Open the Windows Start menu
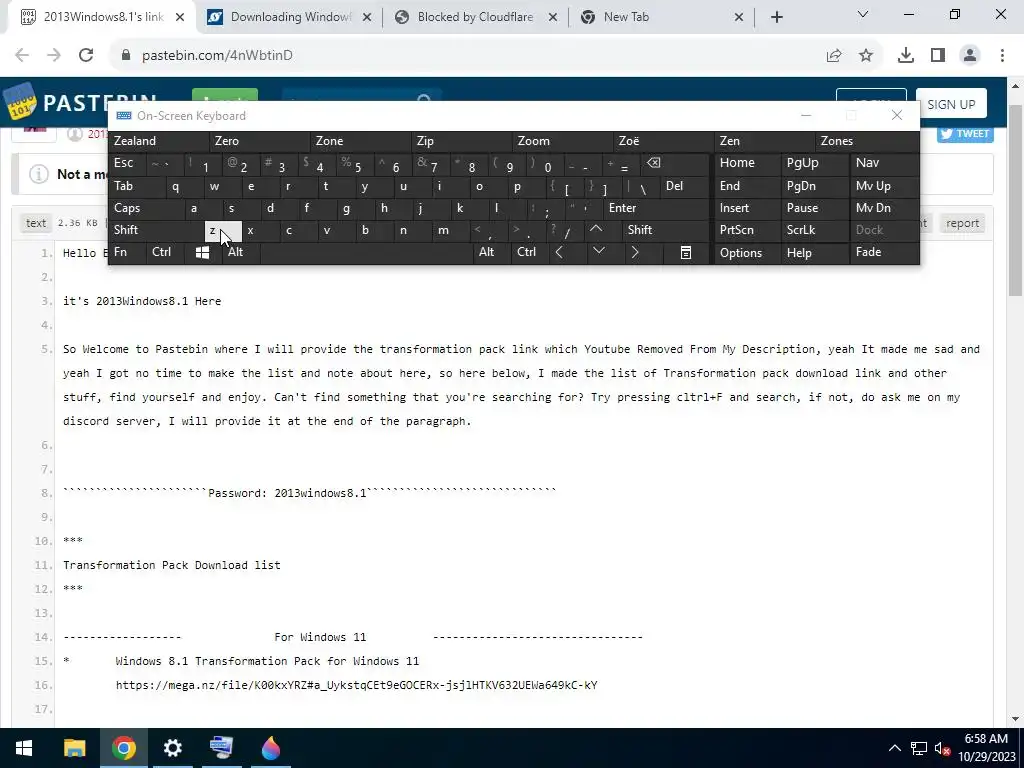 click(24, 748)
